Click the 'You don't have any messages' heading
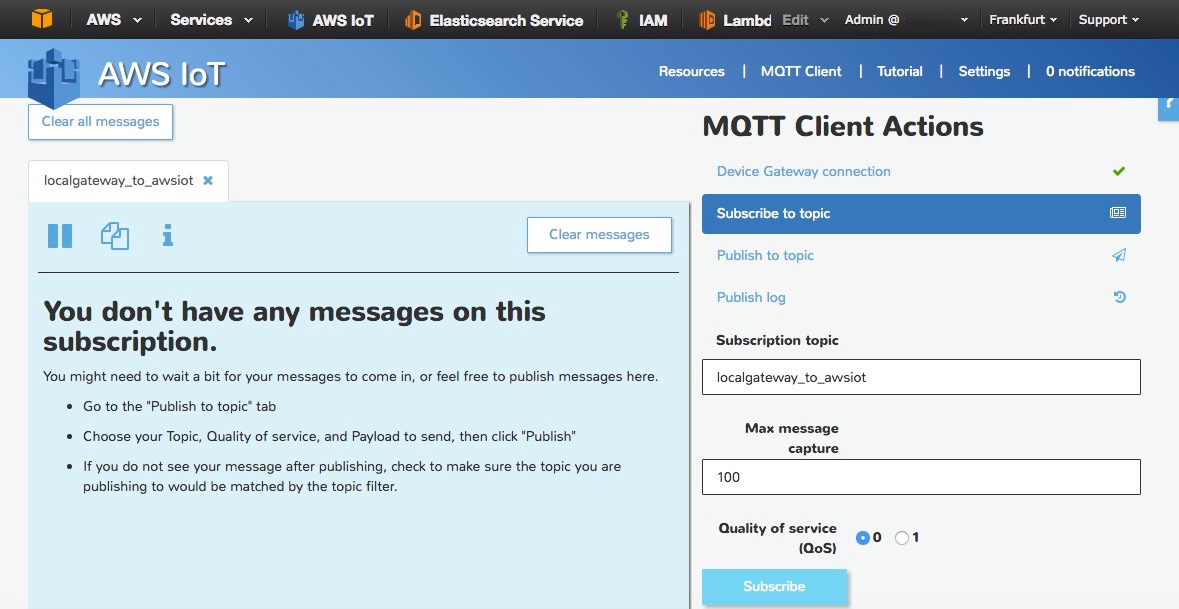Viewport: 1179px width, 609px height. click(294, 326)
